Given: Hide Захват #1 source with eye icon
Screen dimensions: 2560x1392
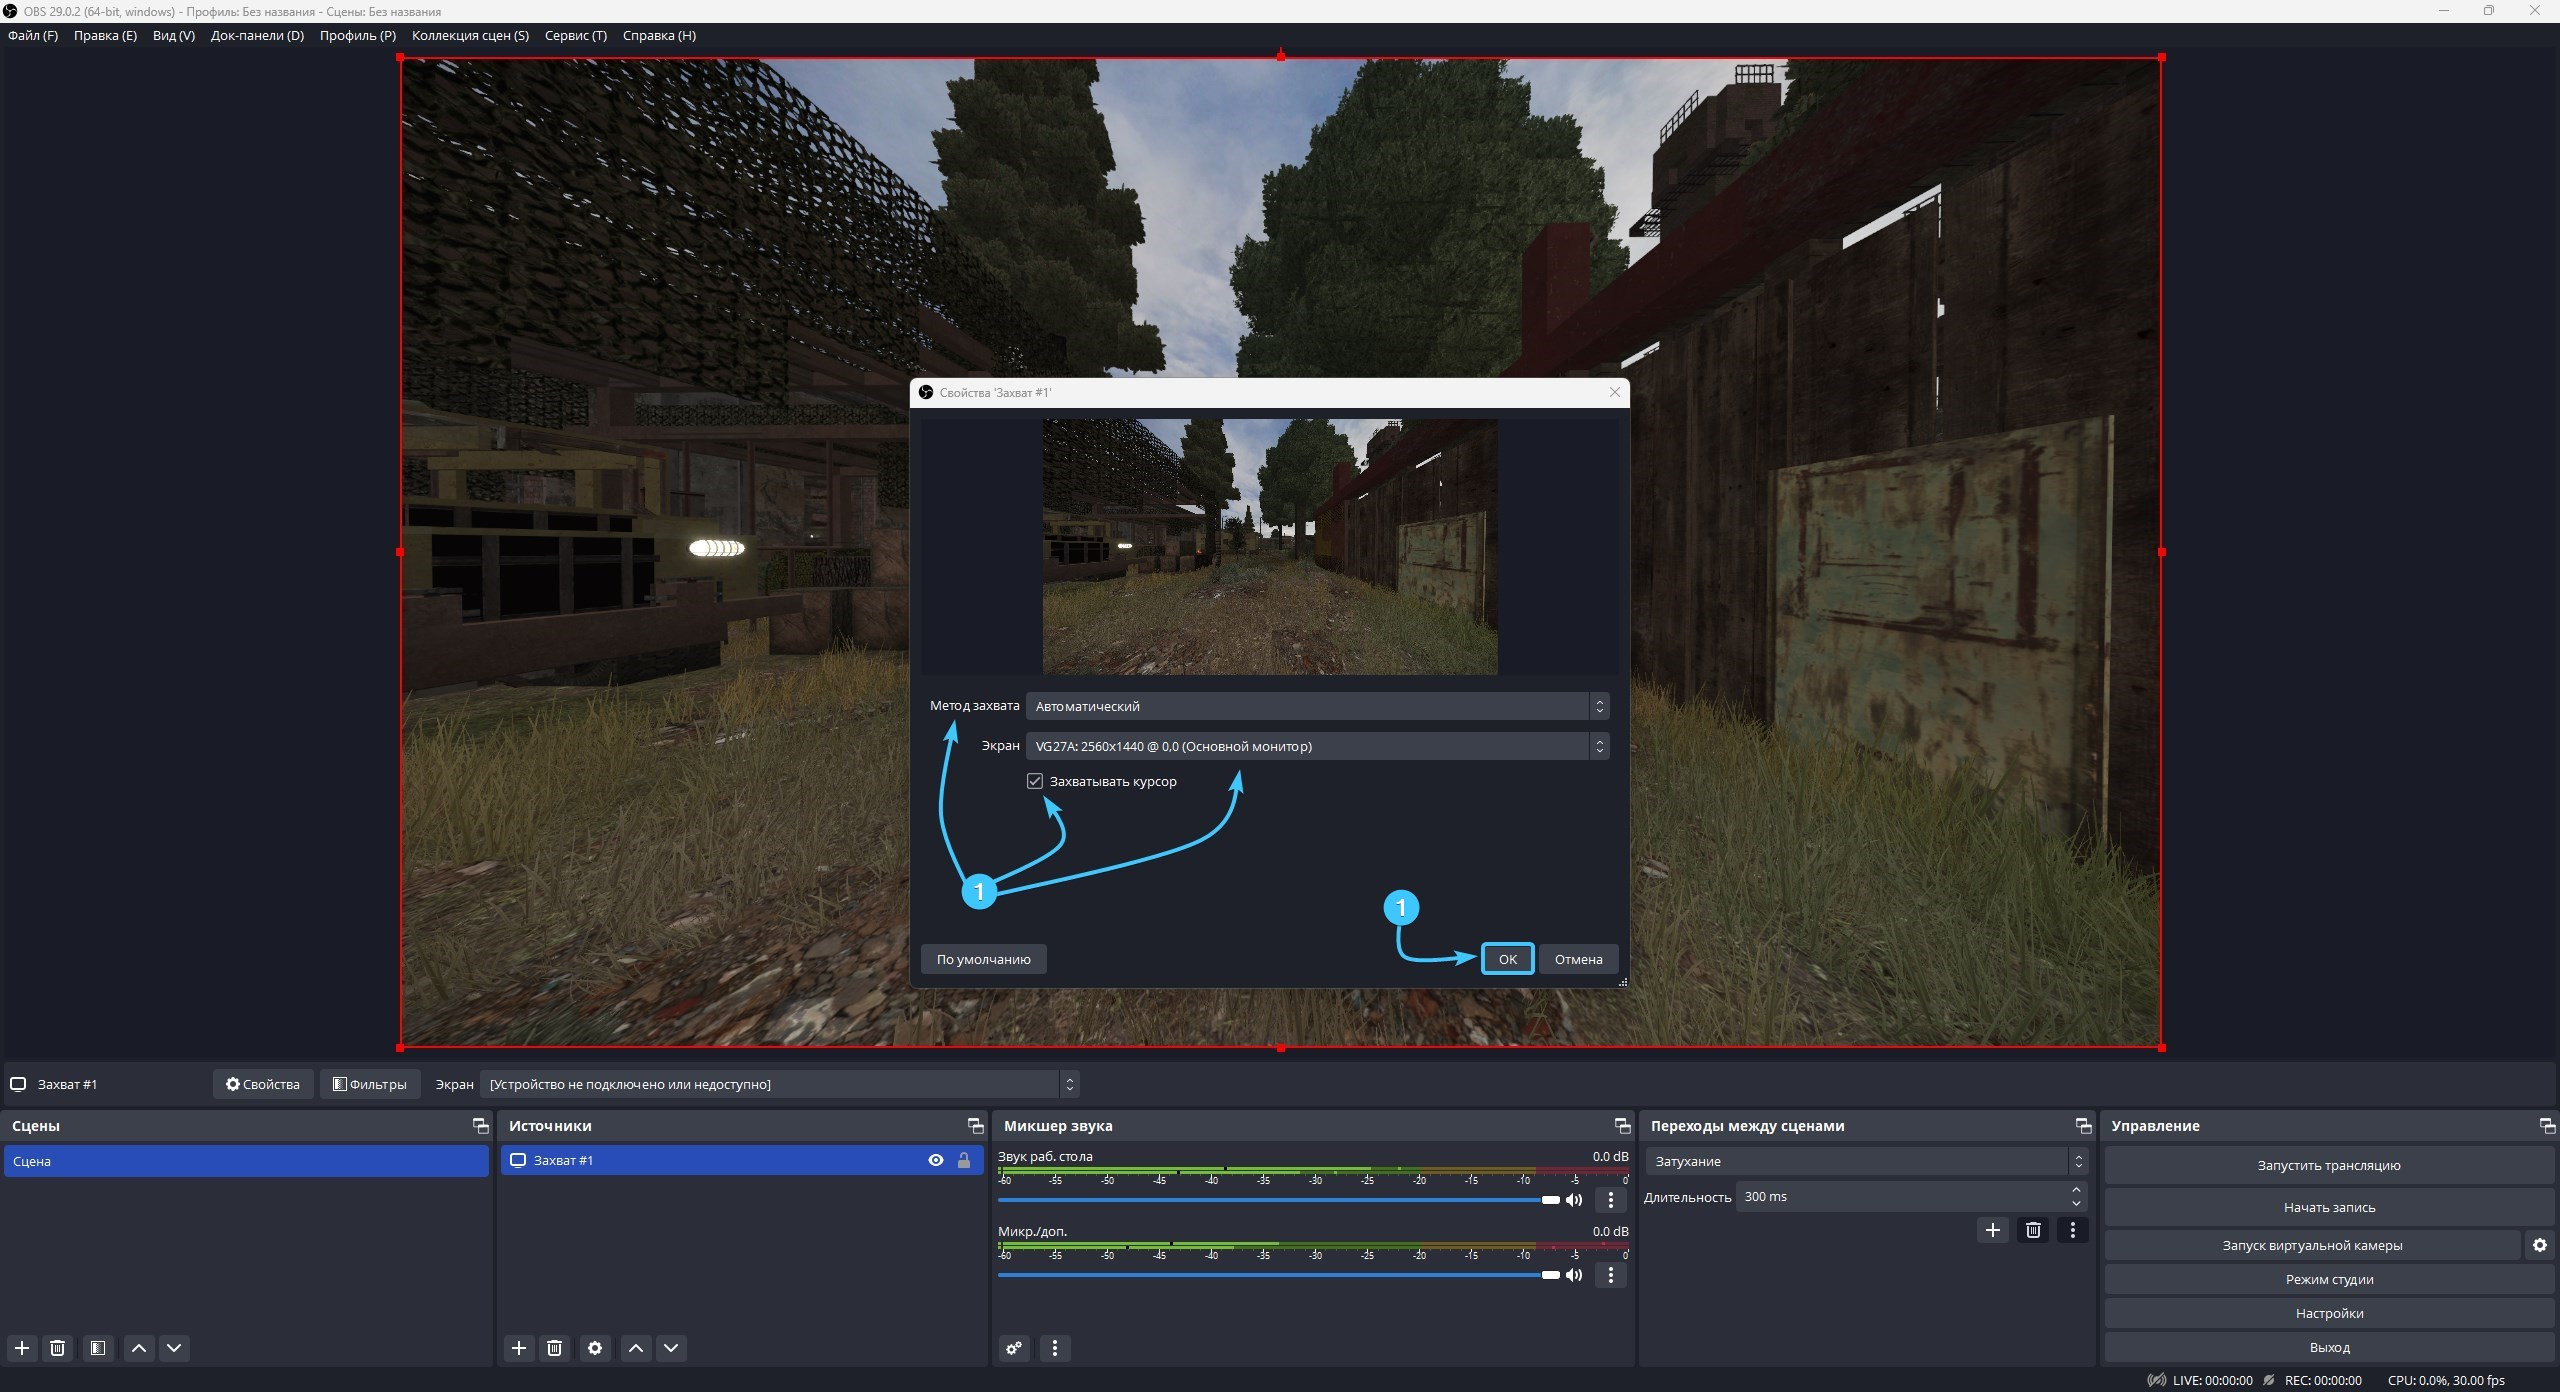Looking at the screenshot, I should click(x=936, y=1160).
